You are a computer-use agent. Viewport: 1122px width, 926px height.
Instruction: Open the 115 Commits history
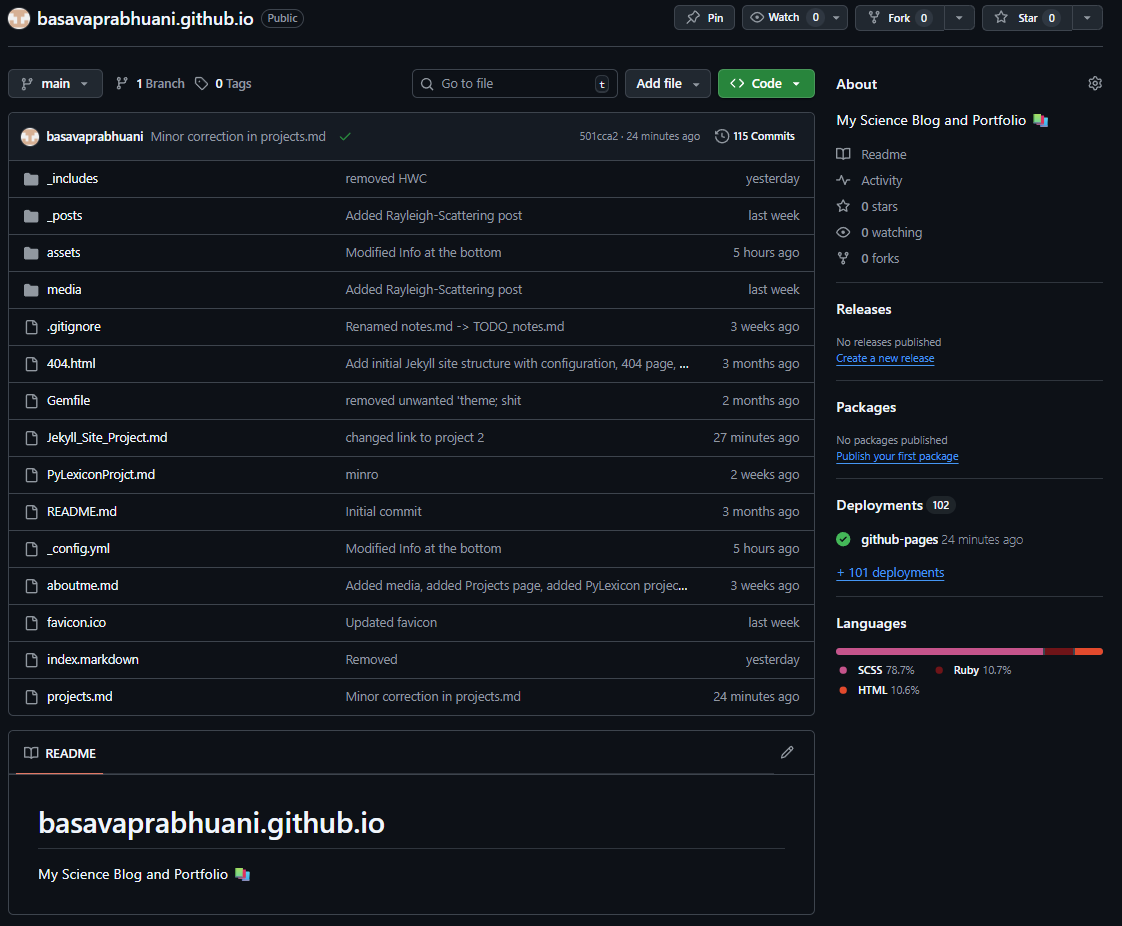coord(755,136)
